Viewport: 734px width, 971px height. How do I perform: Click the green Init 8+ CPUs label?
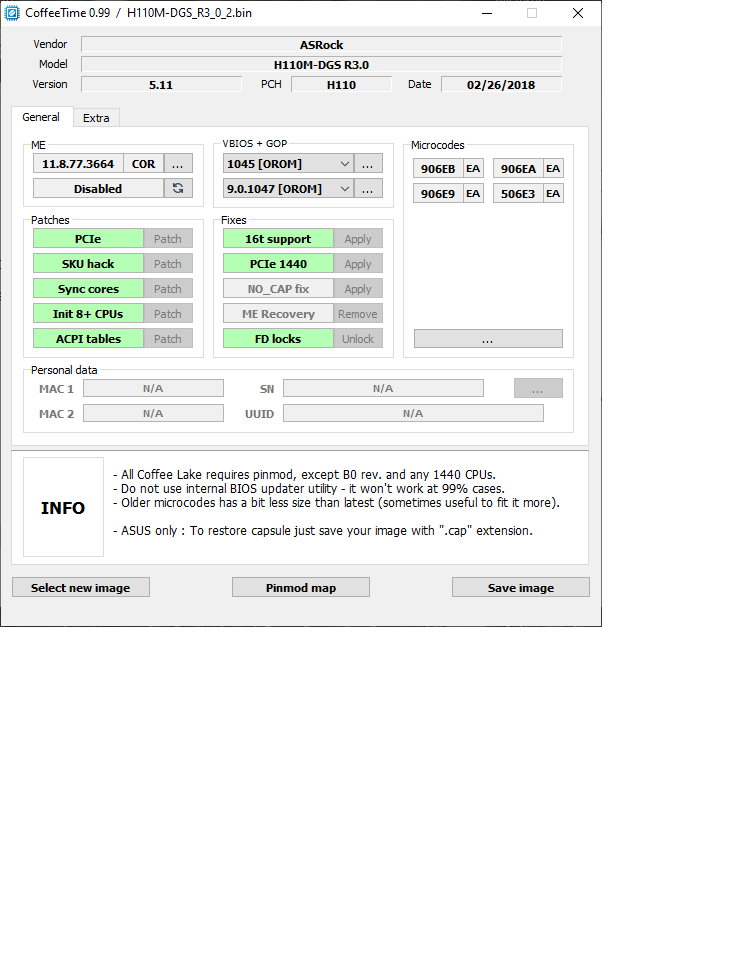(x=88, y=313)
